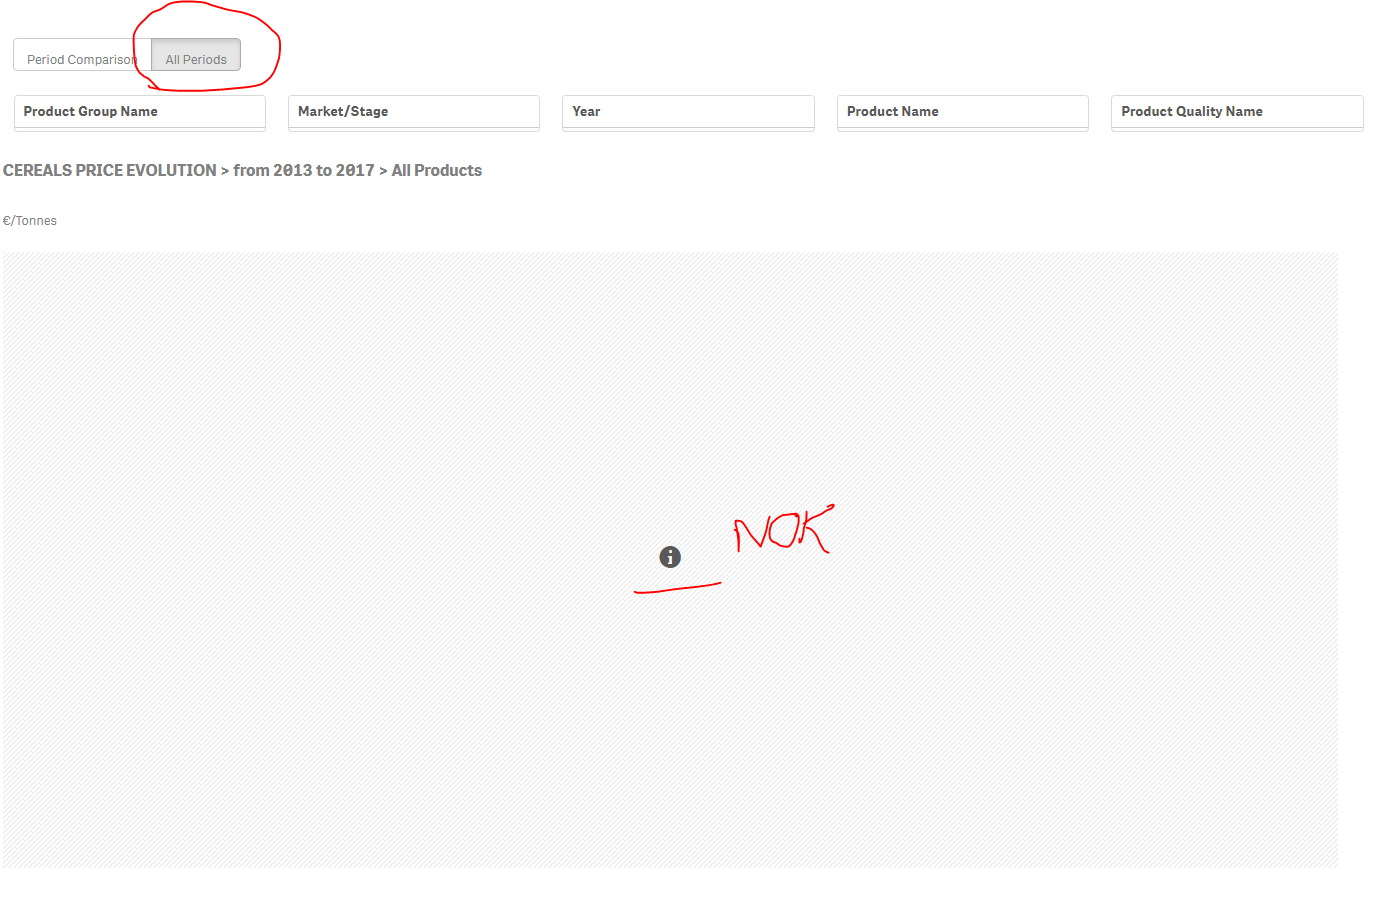Click the €/Tonnes unit label

(x=30, y=220)
